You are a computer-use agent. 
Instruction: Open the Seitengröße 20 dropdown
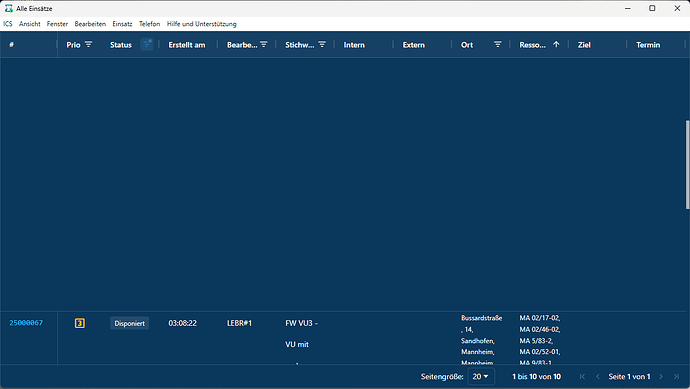tap(481, 377)
